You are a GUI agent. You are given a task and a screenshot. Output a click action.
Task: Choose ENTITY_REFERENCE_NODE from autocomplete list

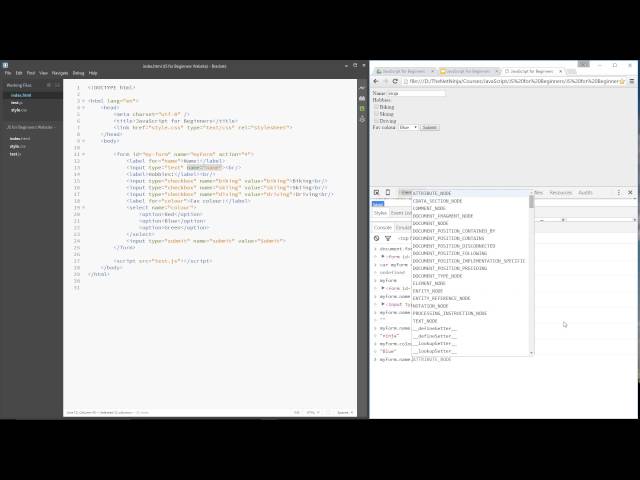441,298
